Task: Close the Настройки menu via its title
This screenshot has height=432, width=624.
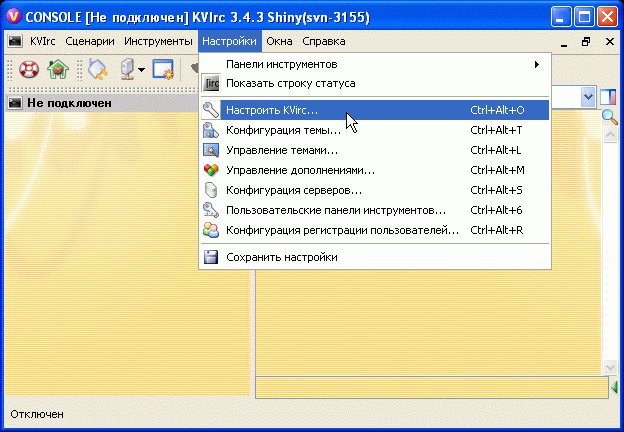Action: point(230,41)
